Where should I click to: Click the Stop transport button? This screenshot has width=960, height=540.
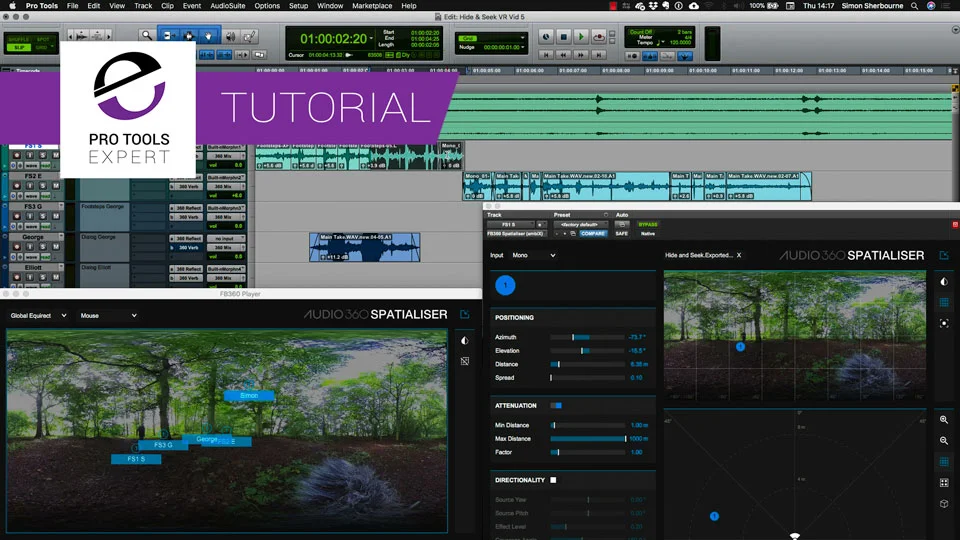coord(563,37)
